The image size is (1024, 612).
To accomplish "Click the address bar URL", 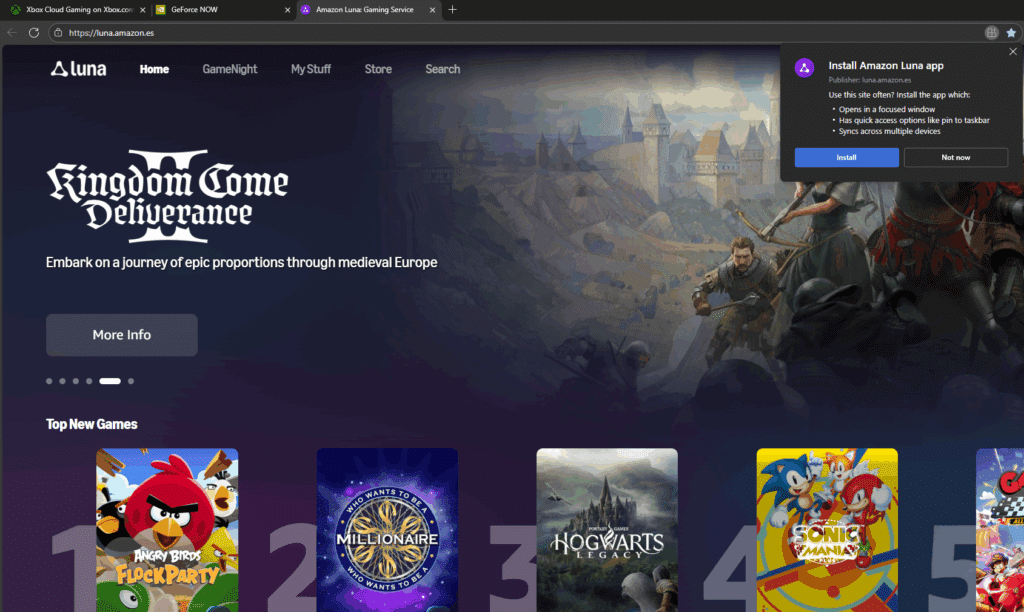I will [x=112, y=33].
